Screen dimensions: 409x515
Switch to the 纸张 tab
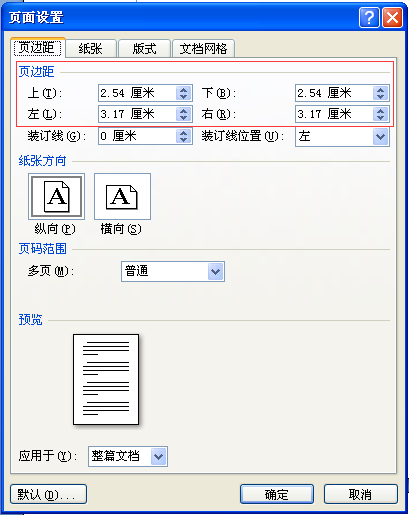pyautogui.click(x=91, y=49)
